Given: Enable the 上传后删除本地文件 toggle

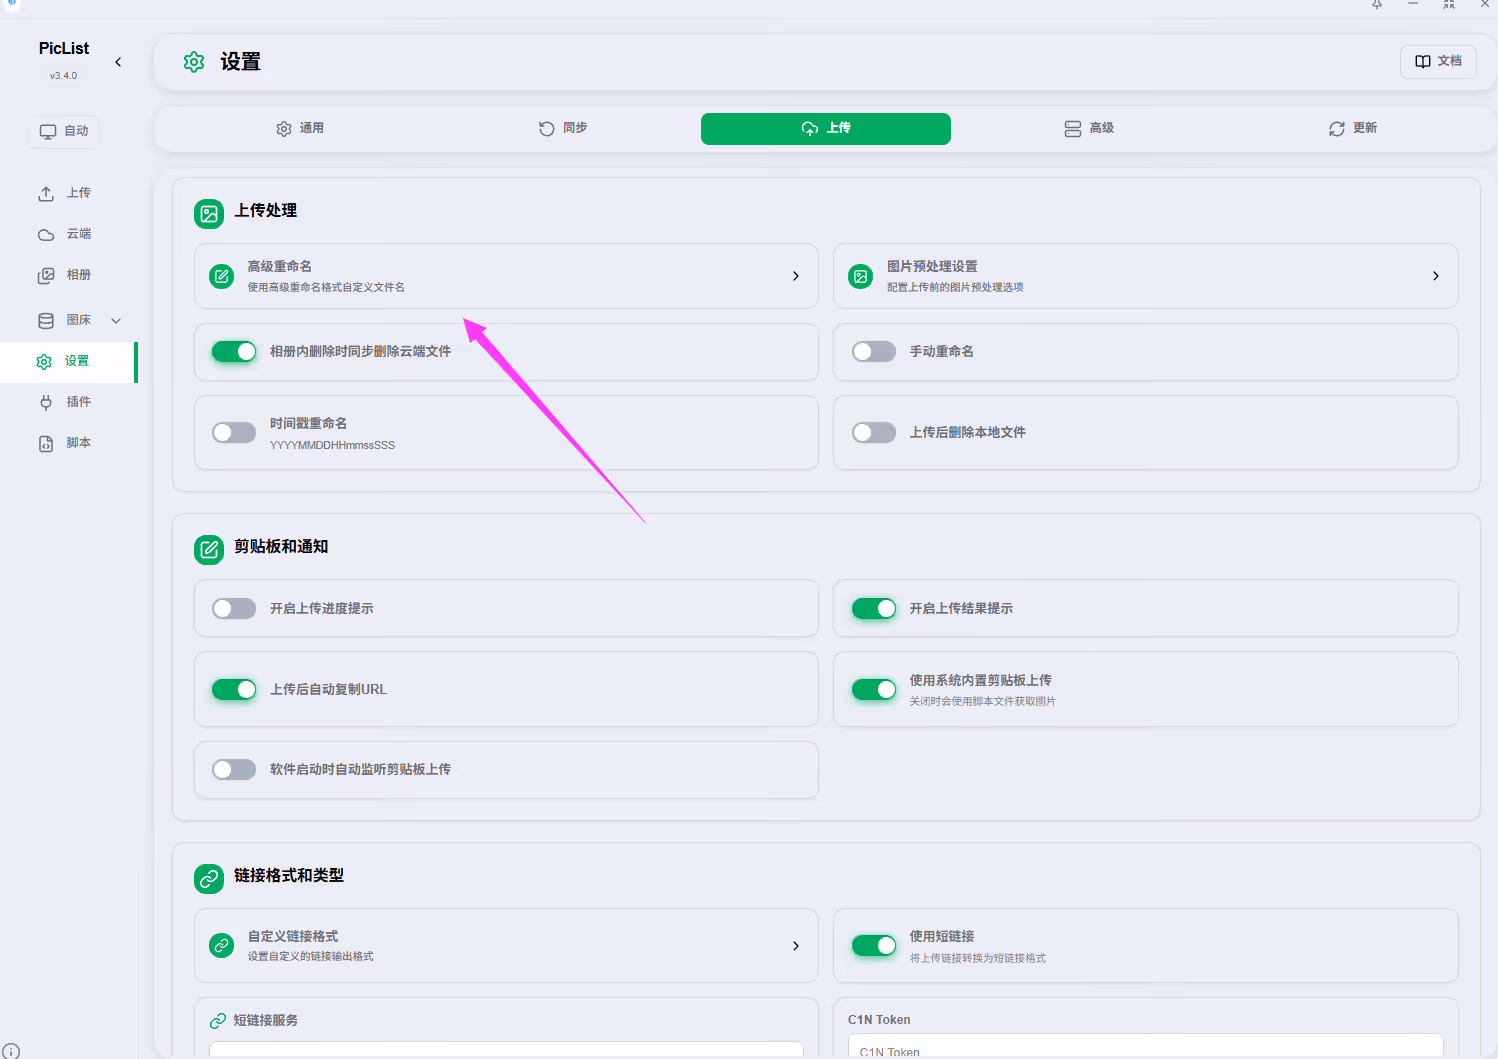Looking at the screenshot, I should tap(874, 433).
